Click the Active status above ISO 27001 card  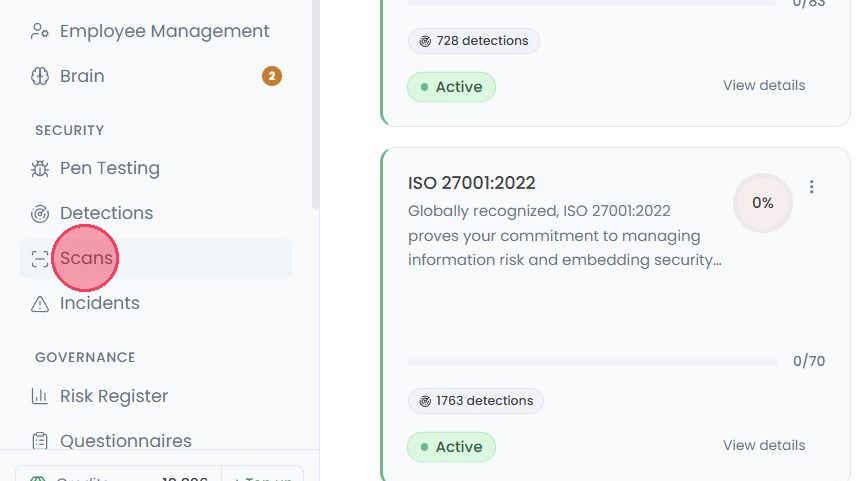(x=451, y=87)
